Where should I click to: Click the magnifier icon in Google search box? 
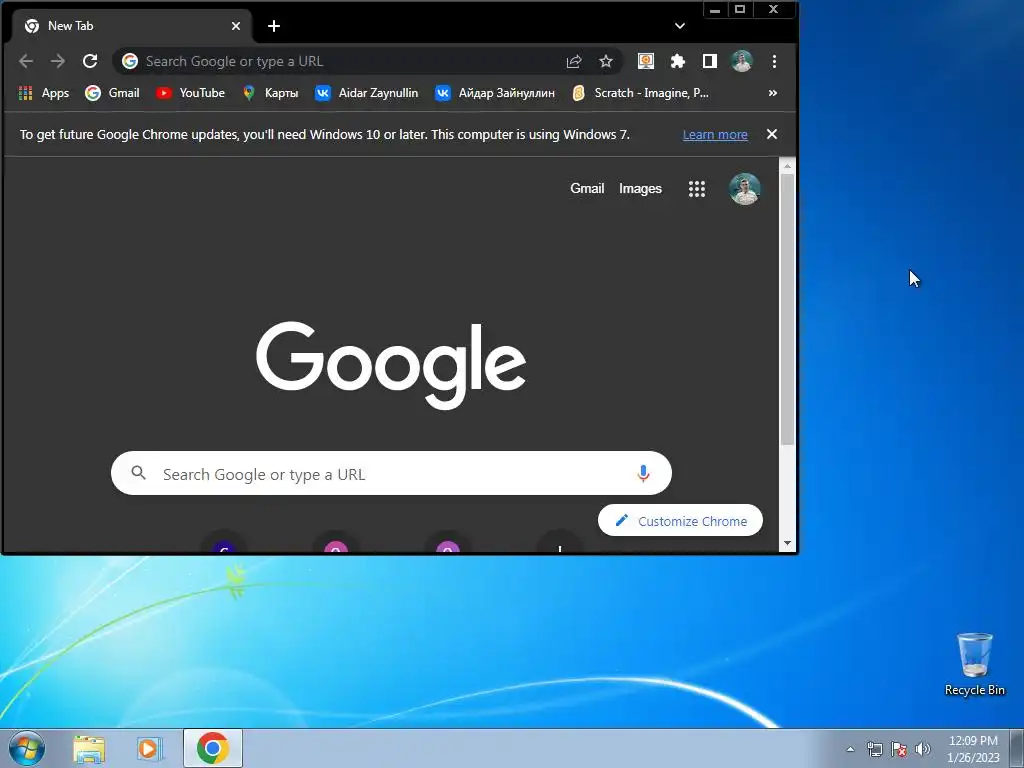138,473
